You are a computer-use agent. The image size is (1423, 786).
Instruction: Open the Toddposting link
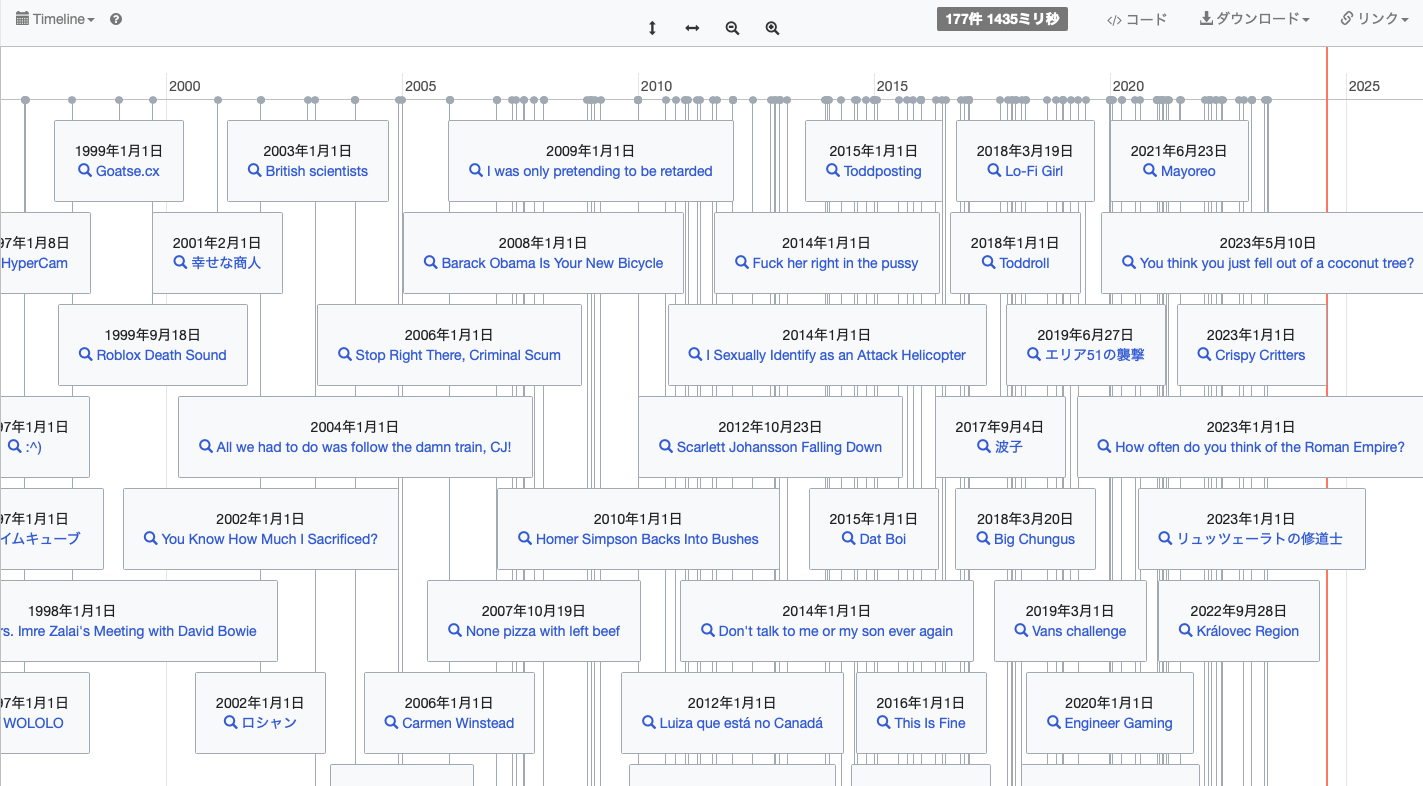[882, 171]
